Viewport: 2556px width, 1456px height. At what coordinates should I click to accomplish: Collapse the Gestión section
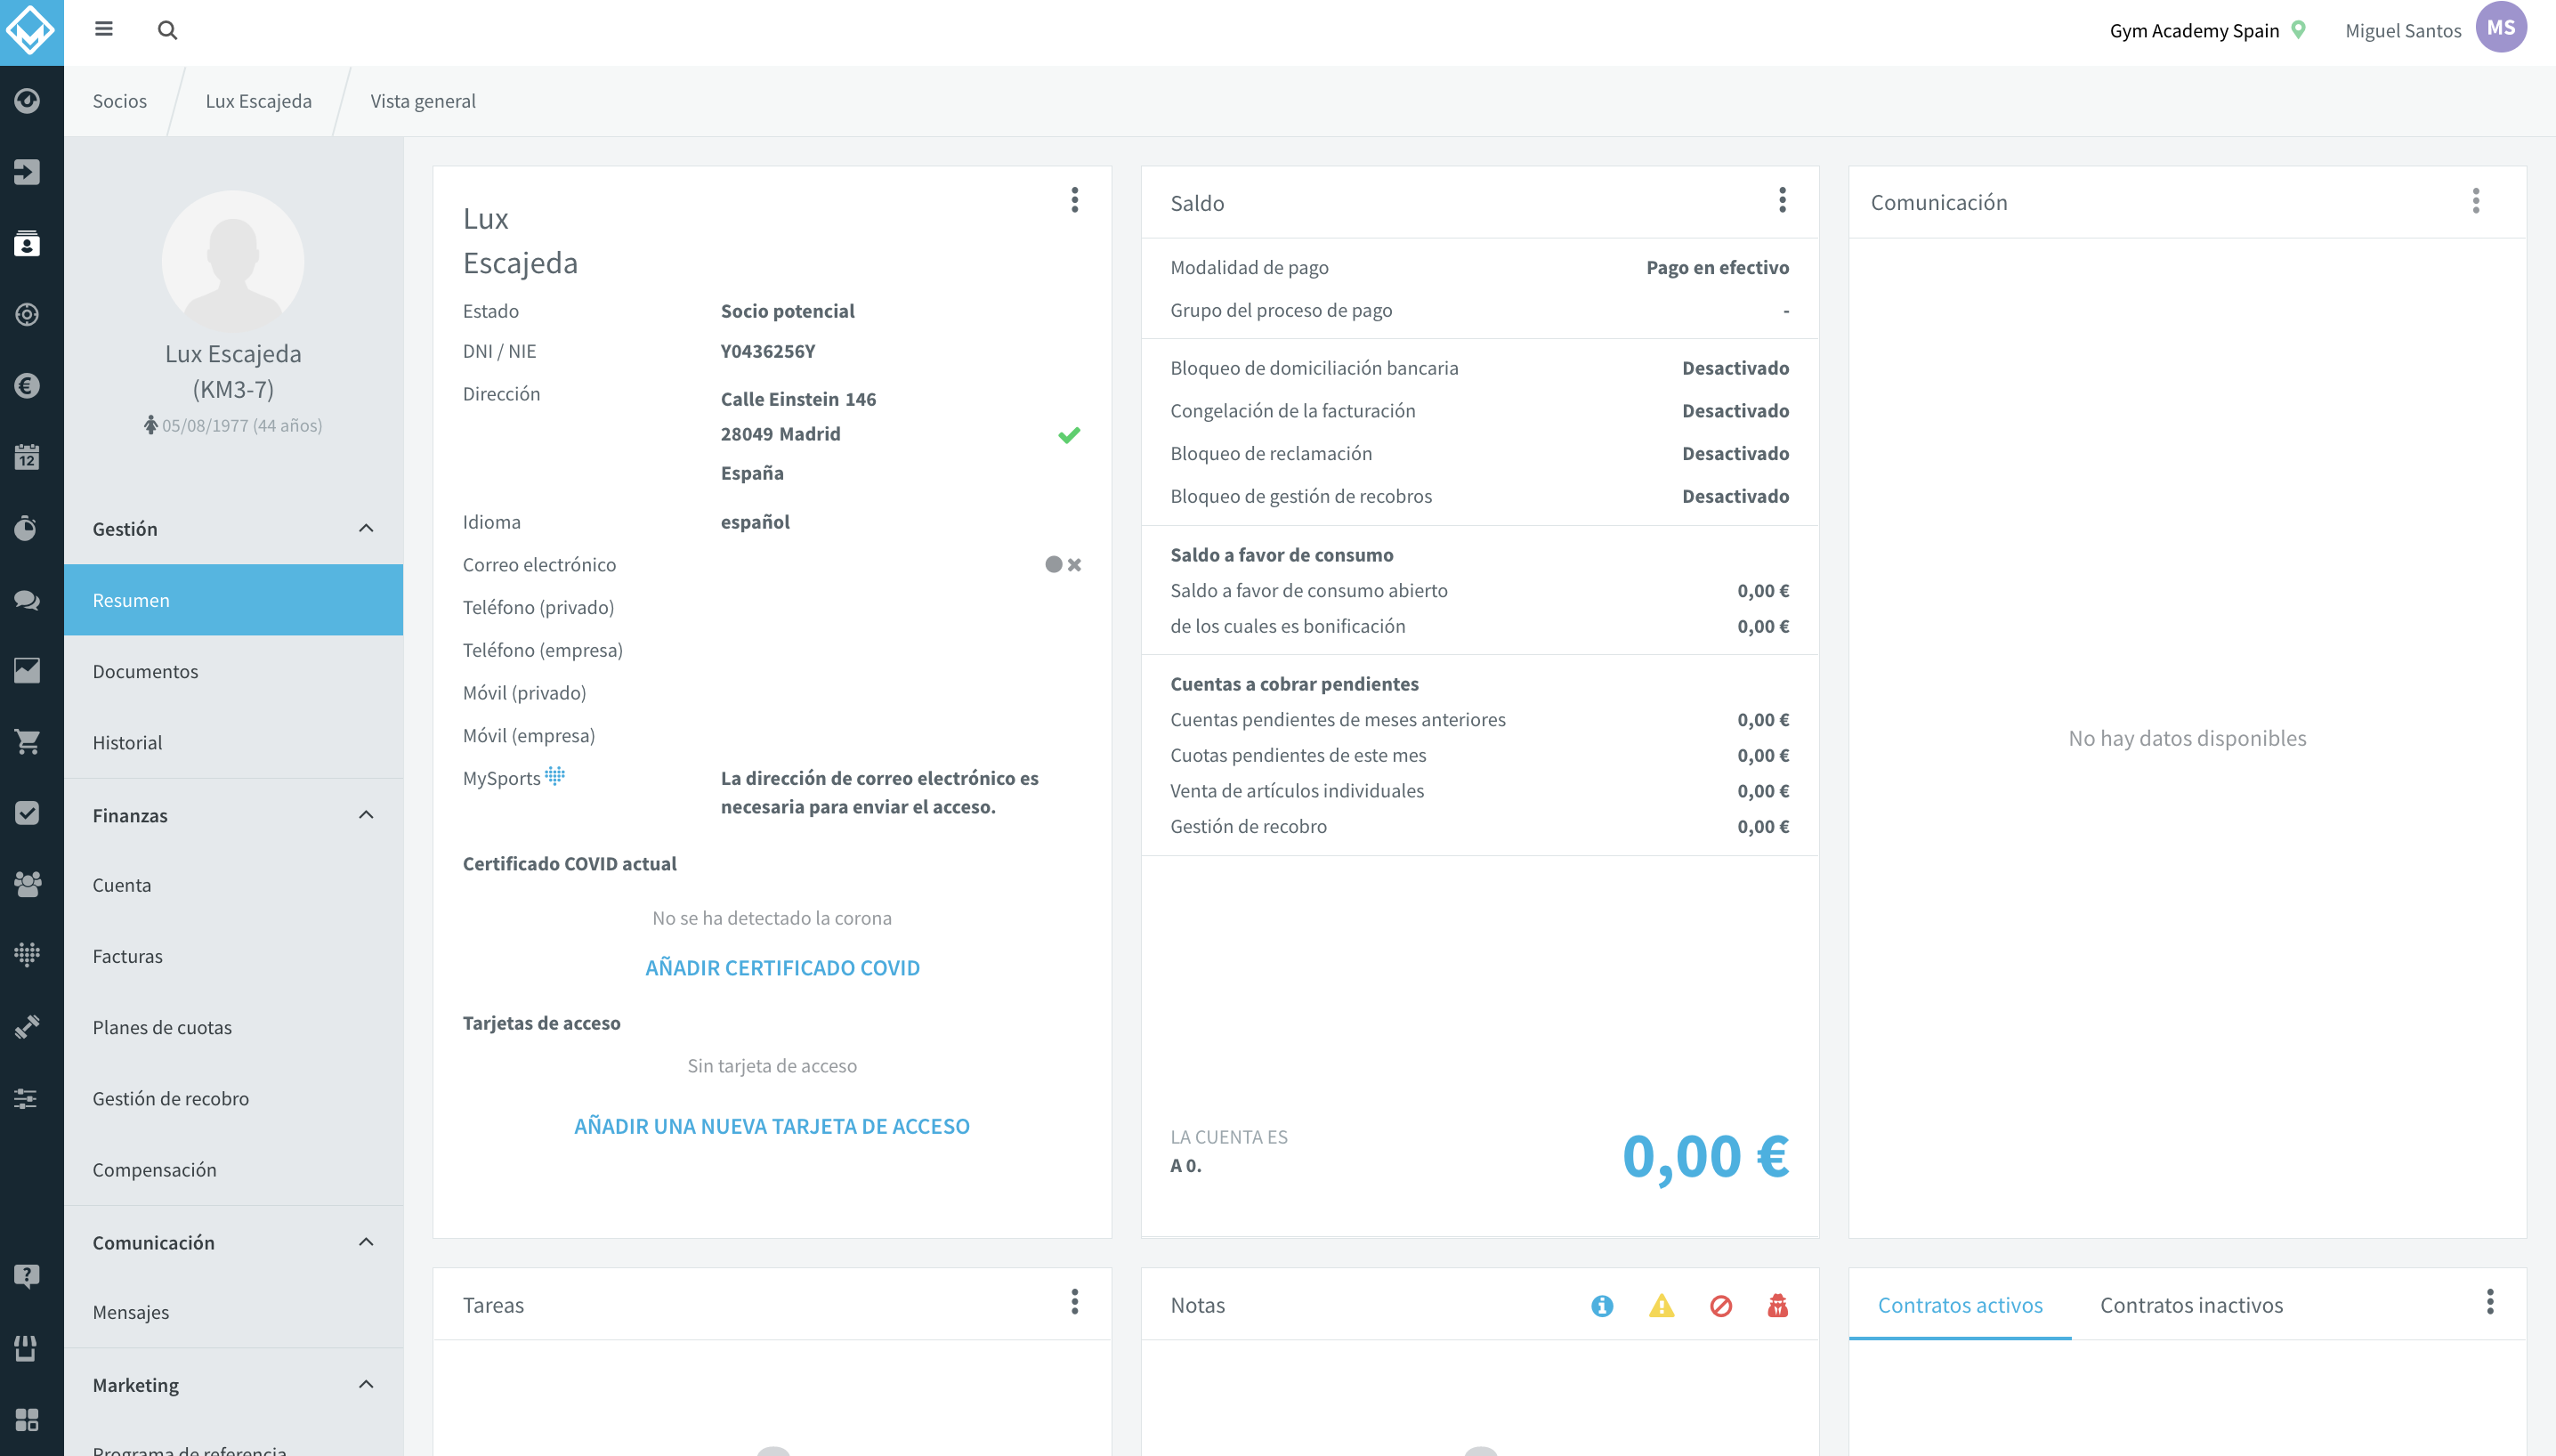pyautogui.click(x=366, y=528)
